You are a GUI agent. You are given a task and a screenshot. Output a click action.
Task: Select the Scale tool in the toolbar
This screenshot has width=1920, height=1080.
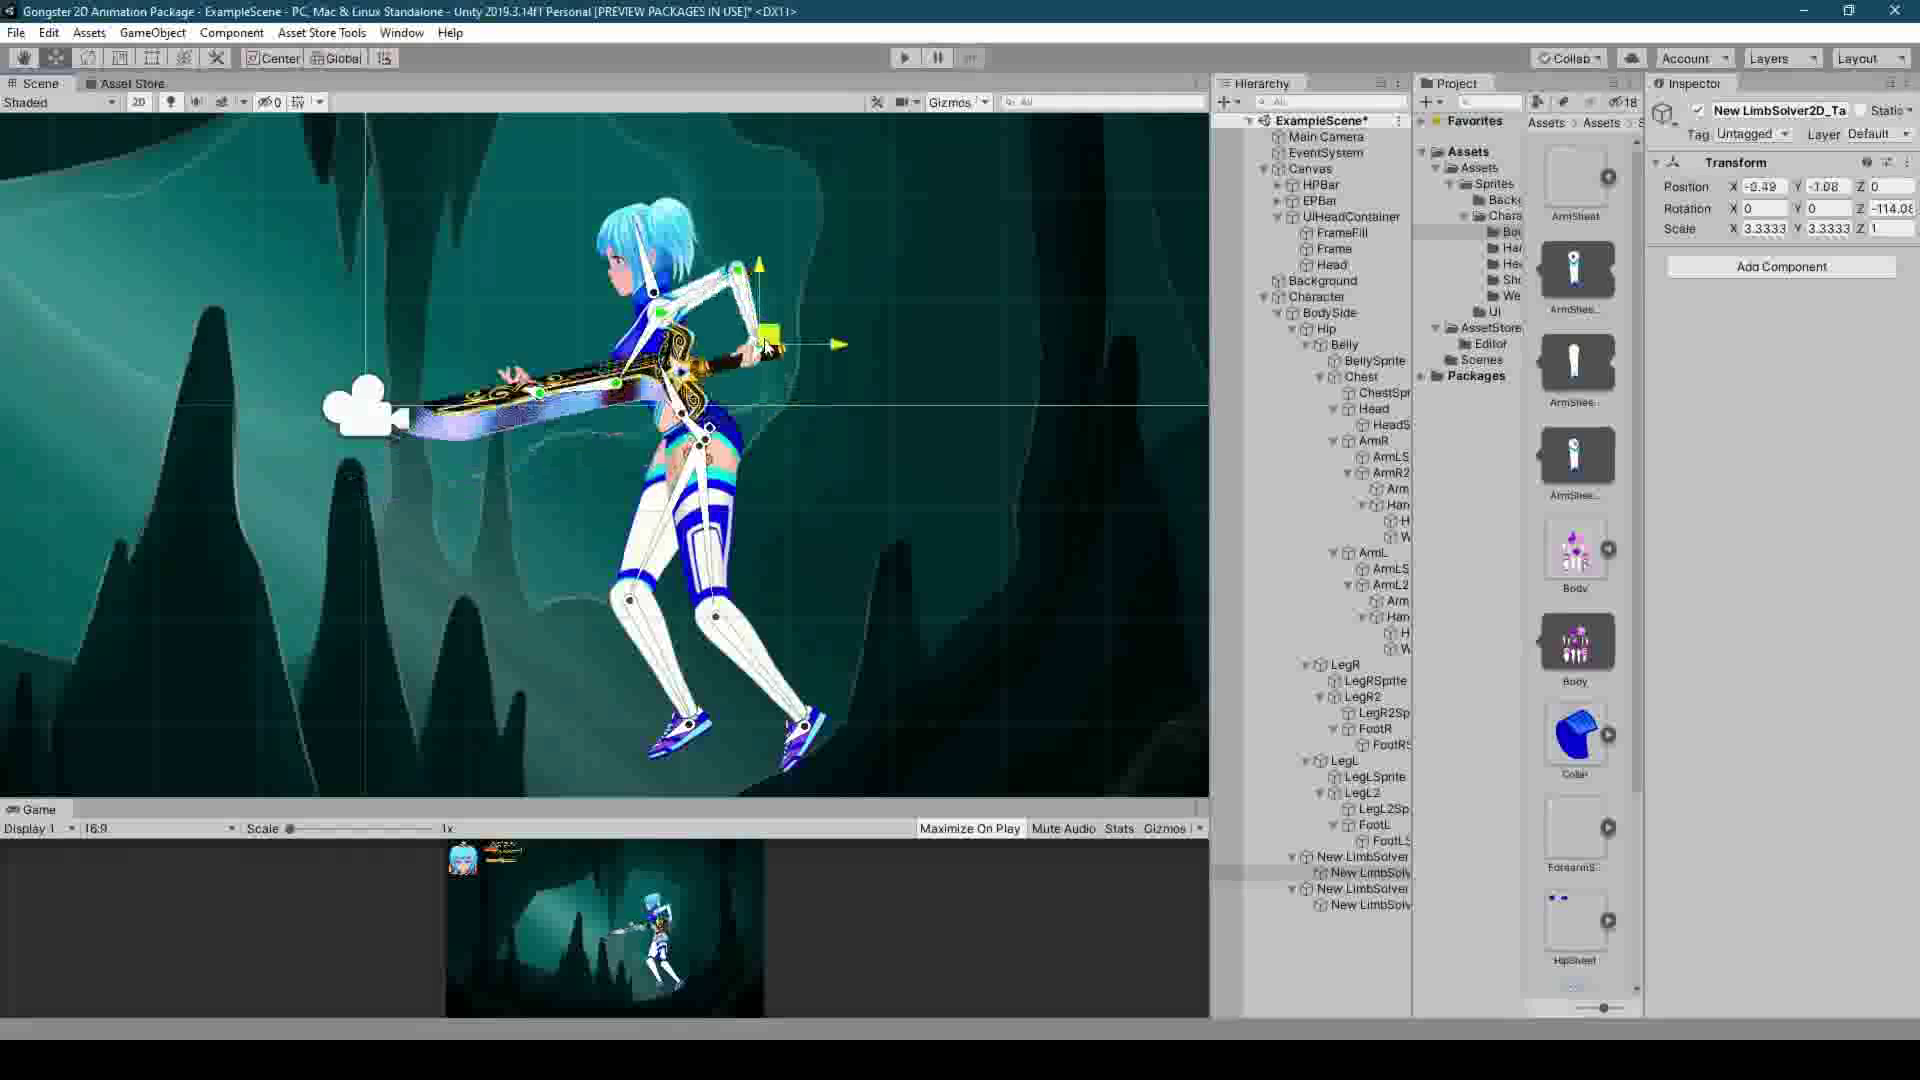coord(120,58)
